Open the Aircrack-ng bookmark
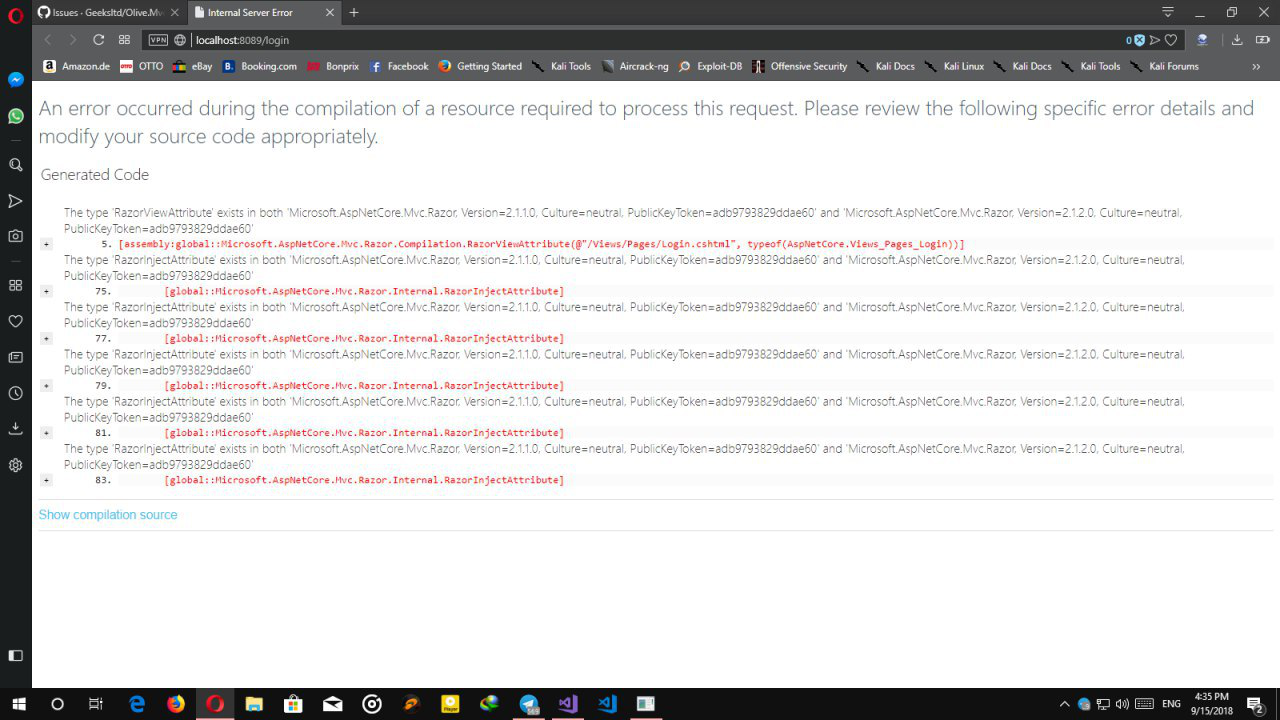This screenshot has height=720, width=1280. pyautogui.click(x=634, y=66)
